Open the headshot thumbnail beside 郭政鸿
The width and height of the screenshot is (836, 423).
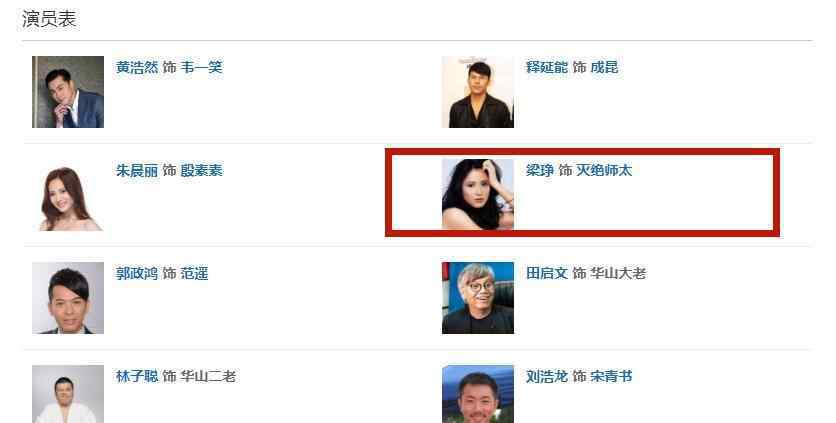click(x=68, y=298)
